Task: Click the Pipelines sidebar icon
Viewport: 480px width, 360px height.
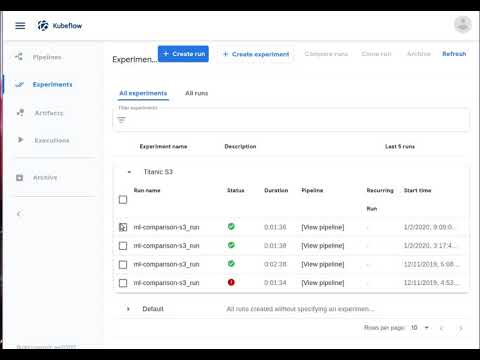Action: click(x=19, y=57)
